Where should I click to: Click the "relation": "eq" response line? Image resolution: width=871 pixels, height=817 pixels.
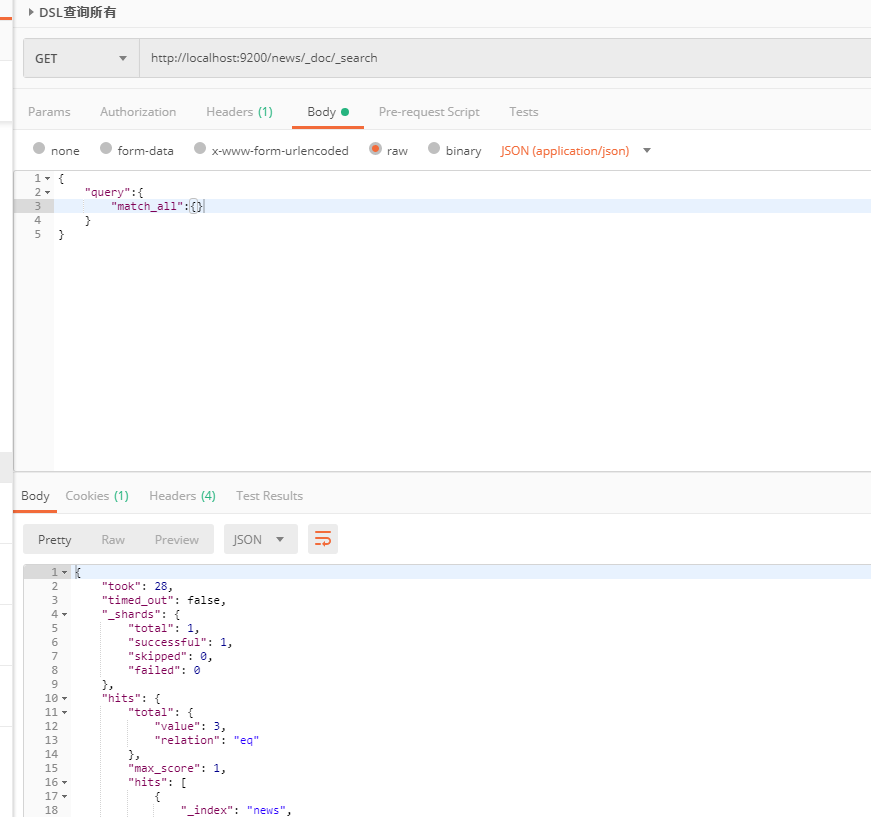(x=207, y=740)
